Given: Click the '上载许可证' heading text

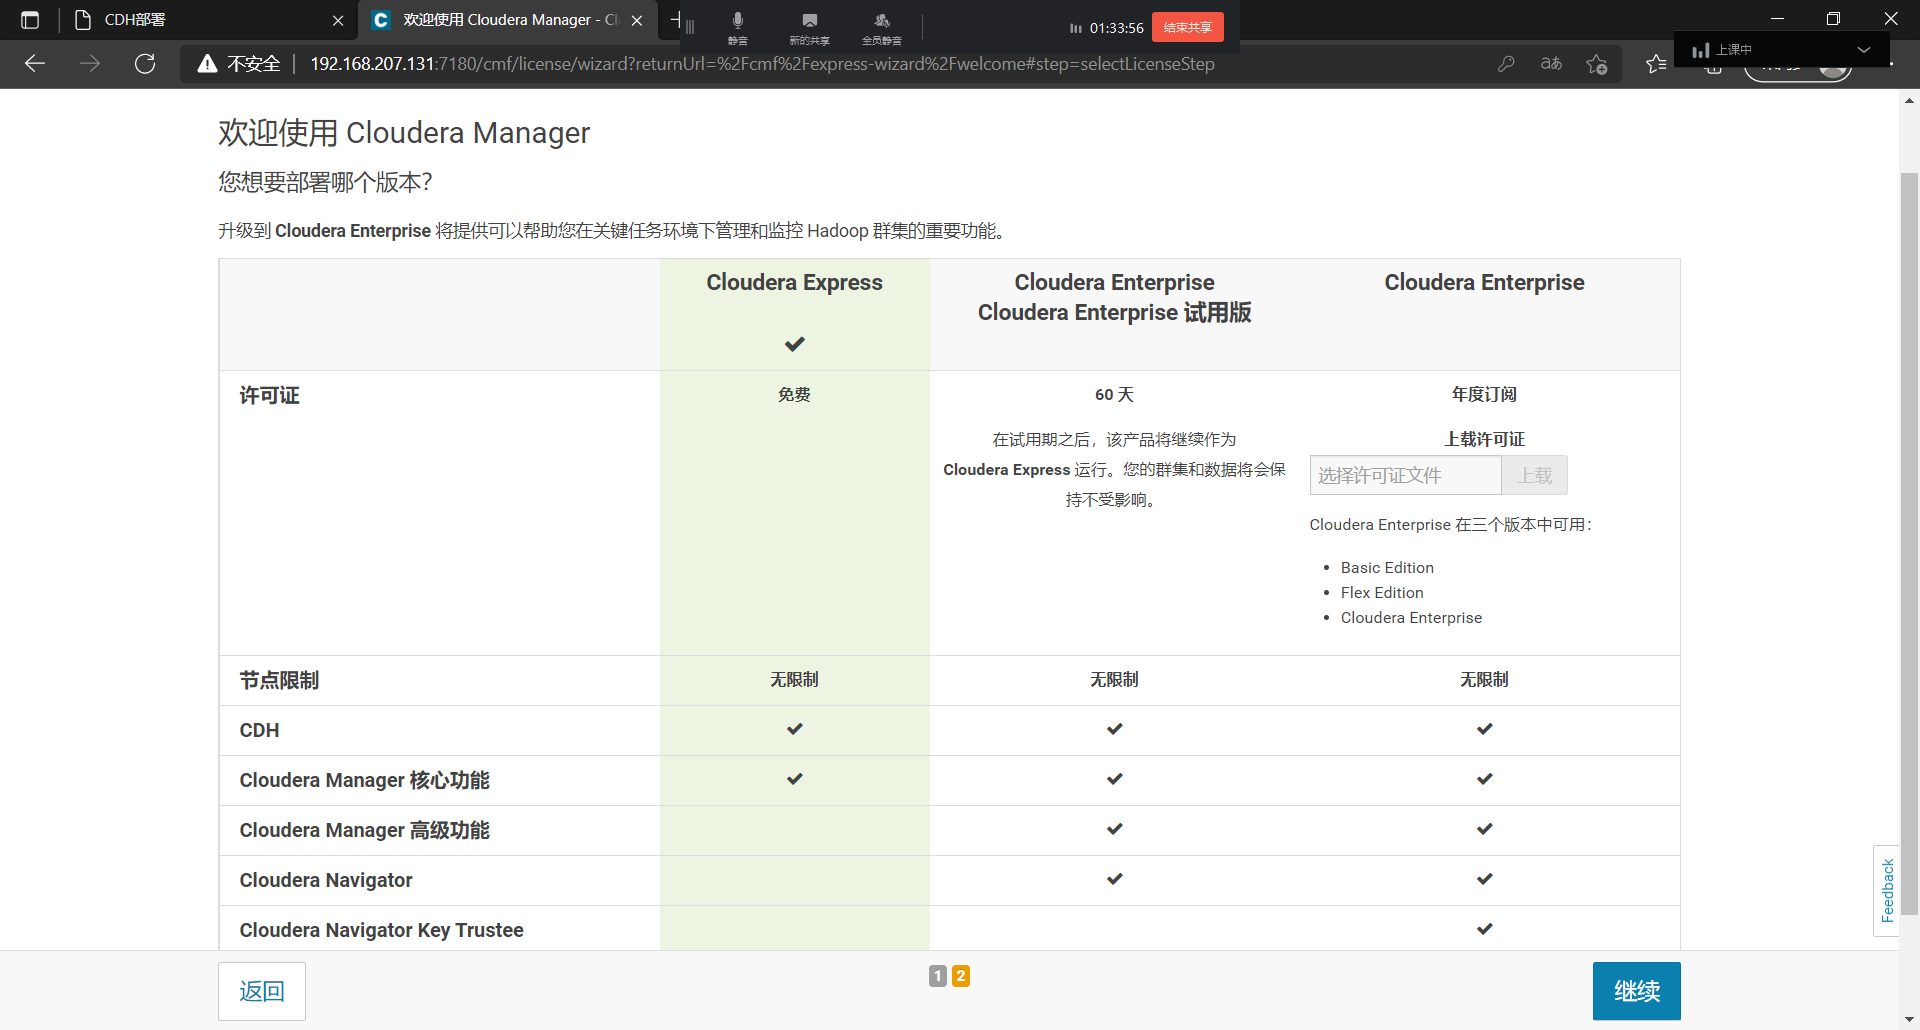Looking at the screenshot, I should coord(1484,439).
